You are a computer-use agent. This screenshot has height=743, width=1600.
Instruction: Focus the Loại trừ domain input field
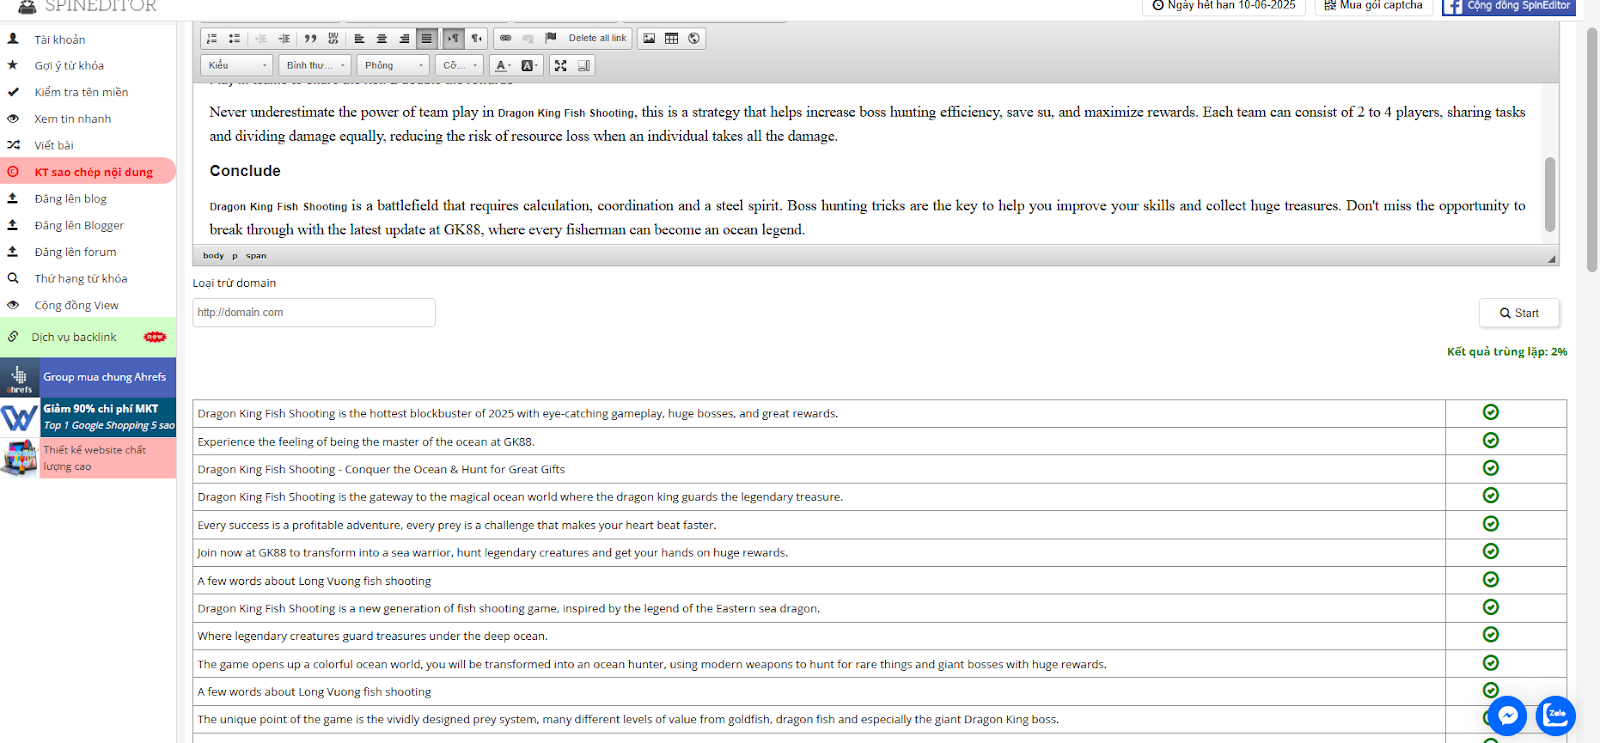[314, 312]
